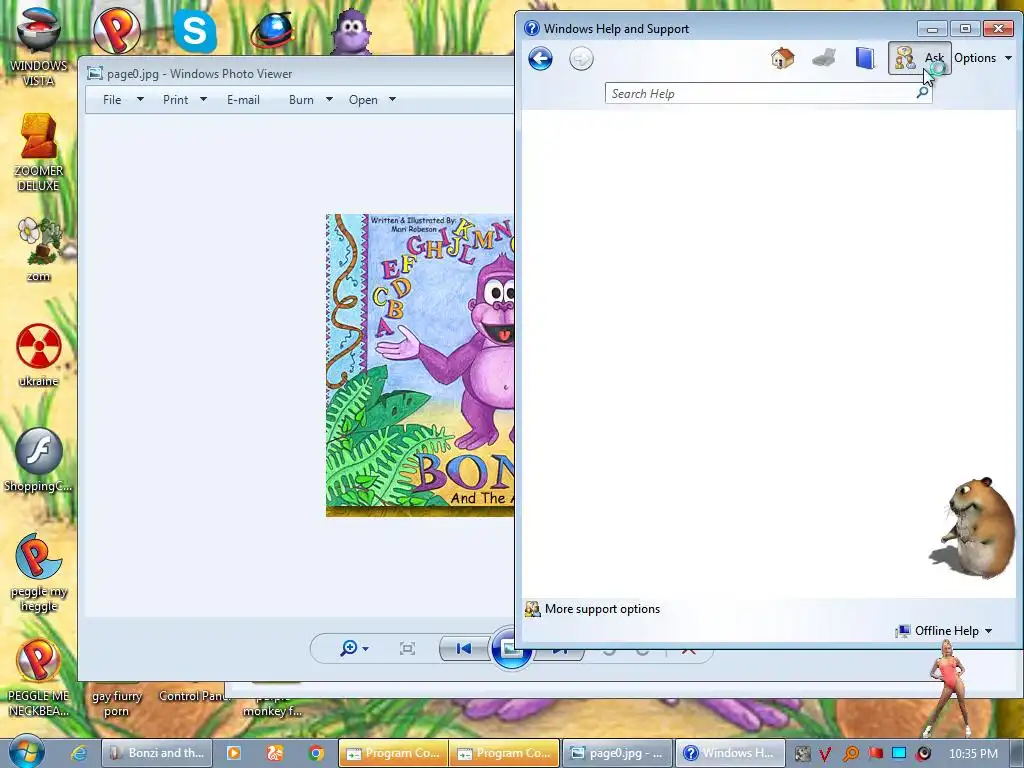Click the hamster desktop character
This screenshot has width=1024, height=768.
(x=974, y=528)
